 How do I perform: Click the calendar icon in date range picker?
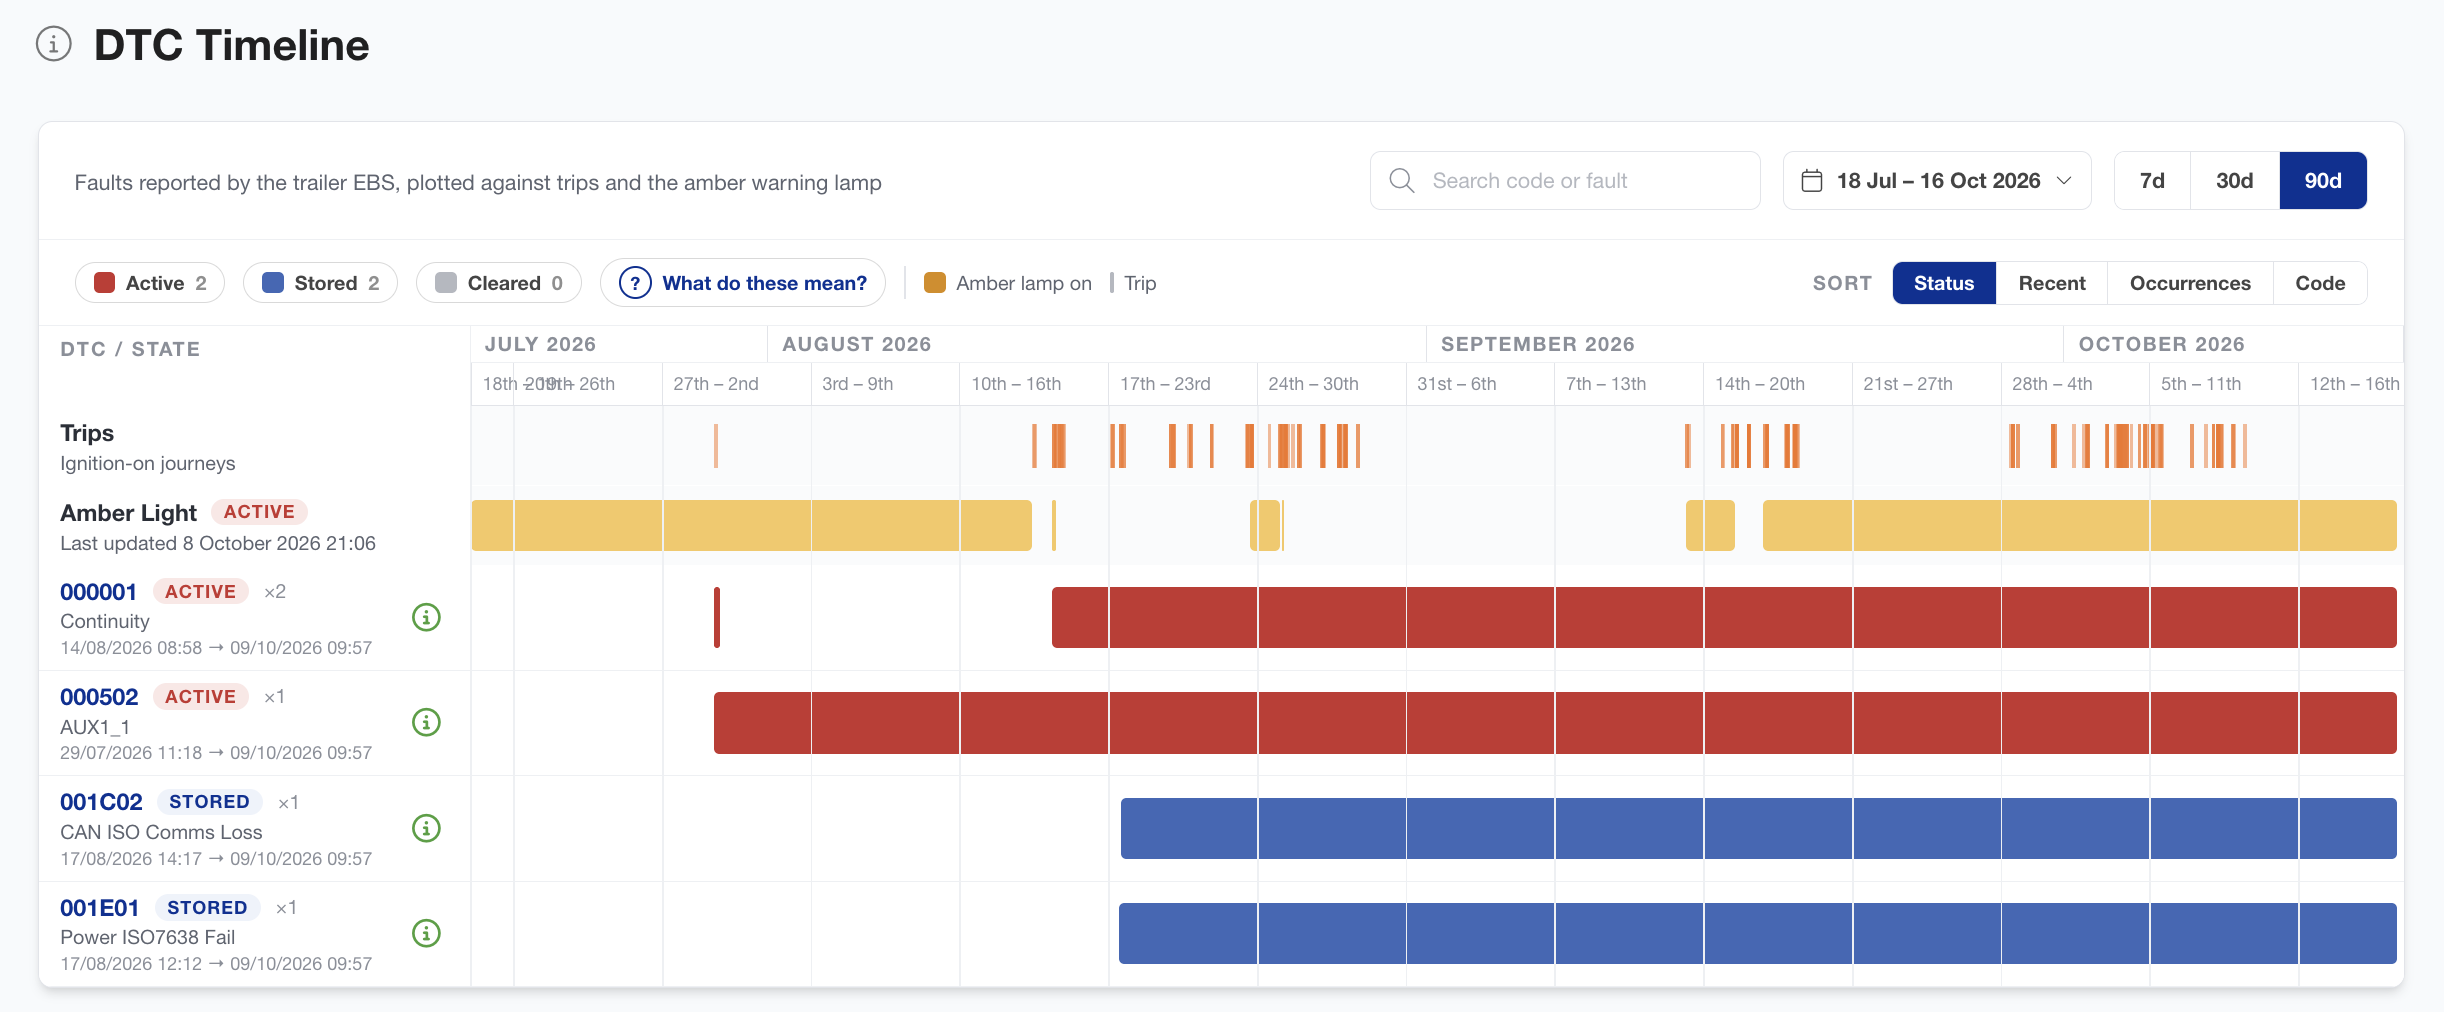pos(1812,181)
